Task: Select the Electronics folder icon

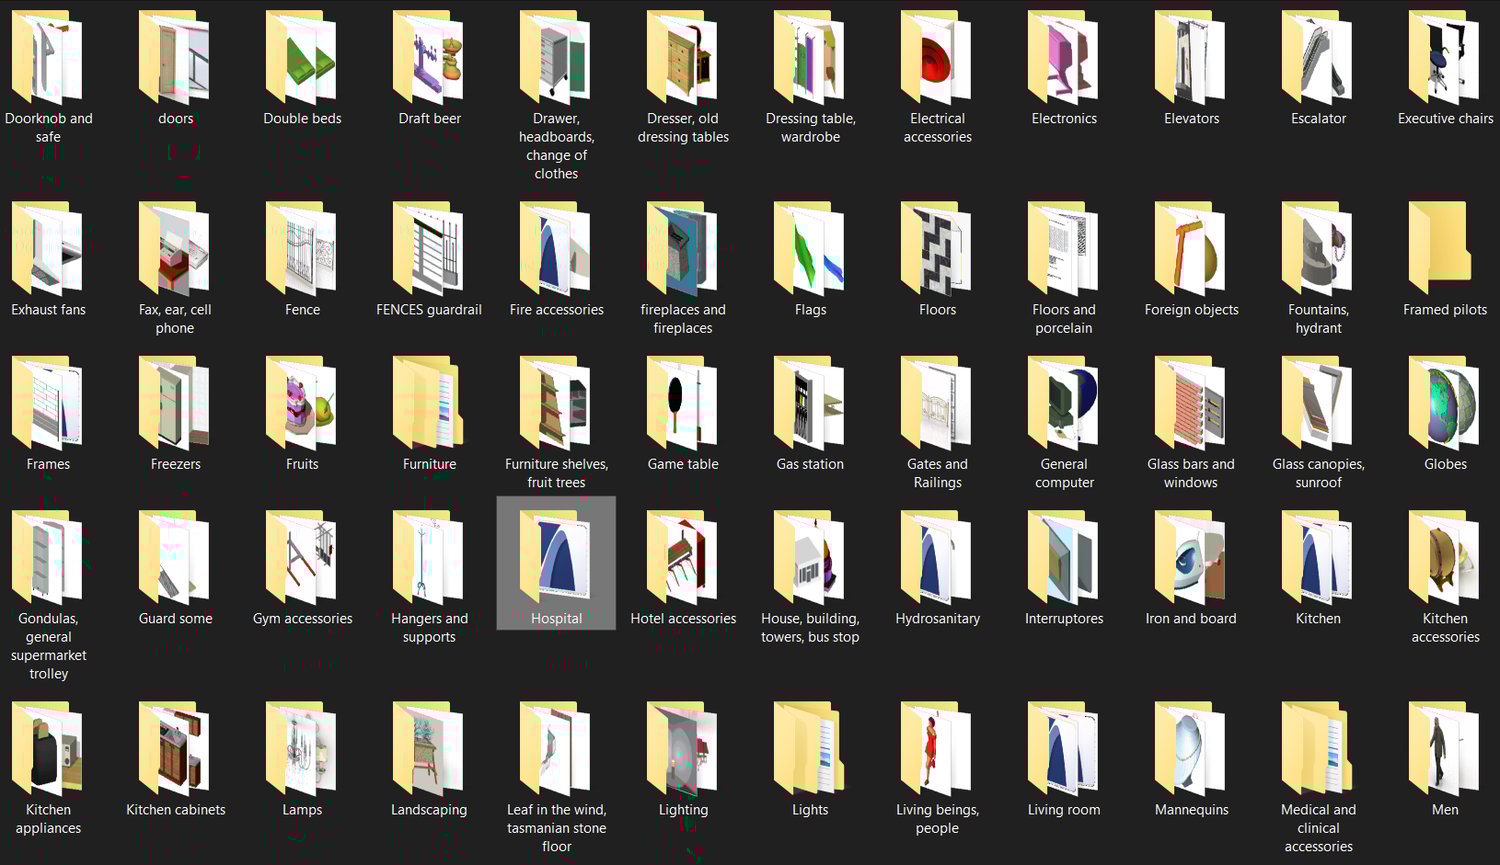Action: click(x=1064, y=57)
